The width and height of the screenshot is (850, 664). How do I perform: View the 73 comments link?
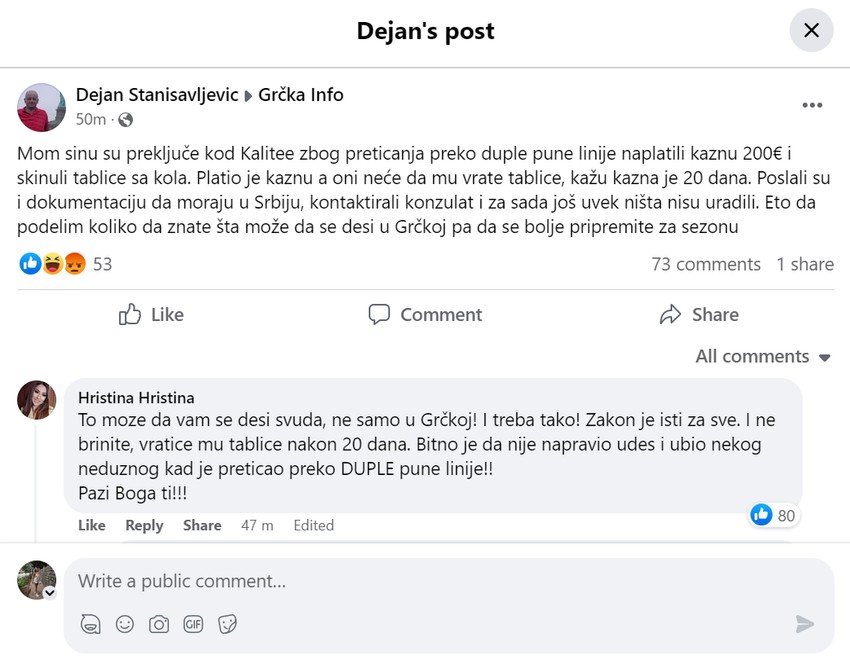pyautogui.click(x=707, y=264)
